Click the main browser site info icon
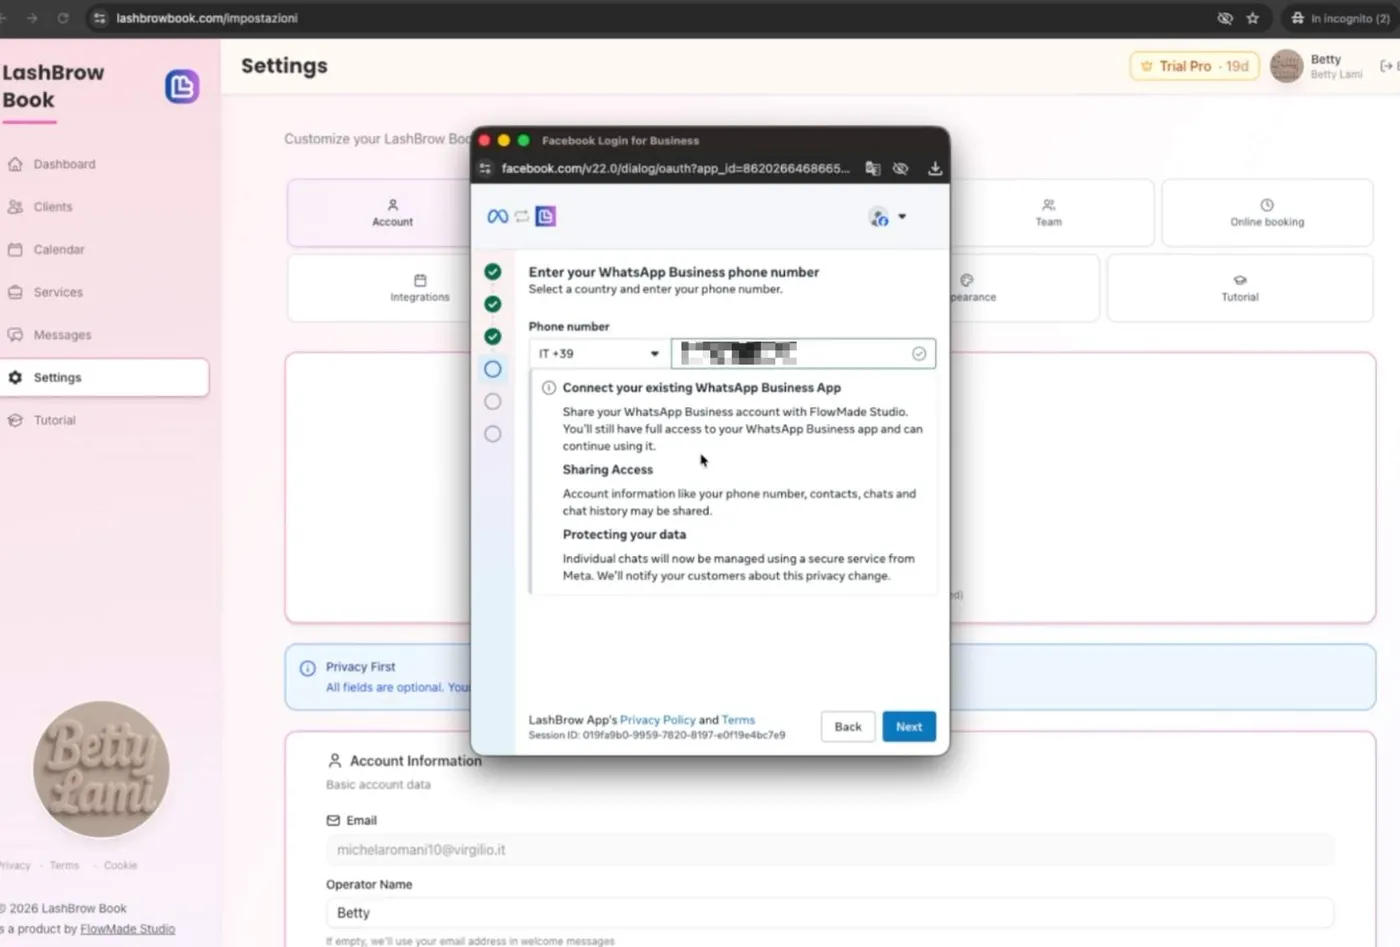Viewport: 1400px width, 947px height. 99,18
